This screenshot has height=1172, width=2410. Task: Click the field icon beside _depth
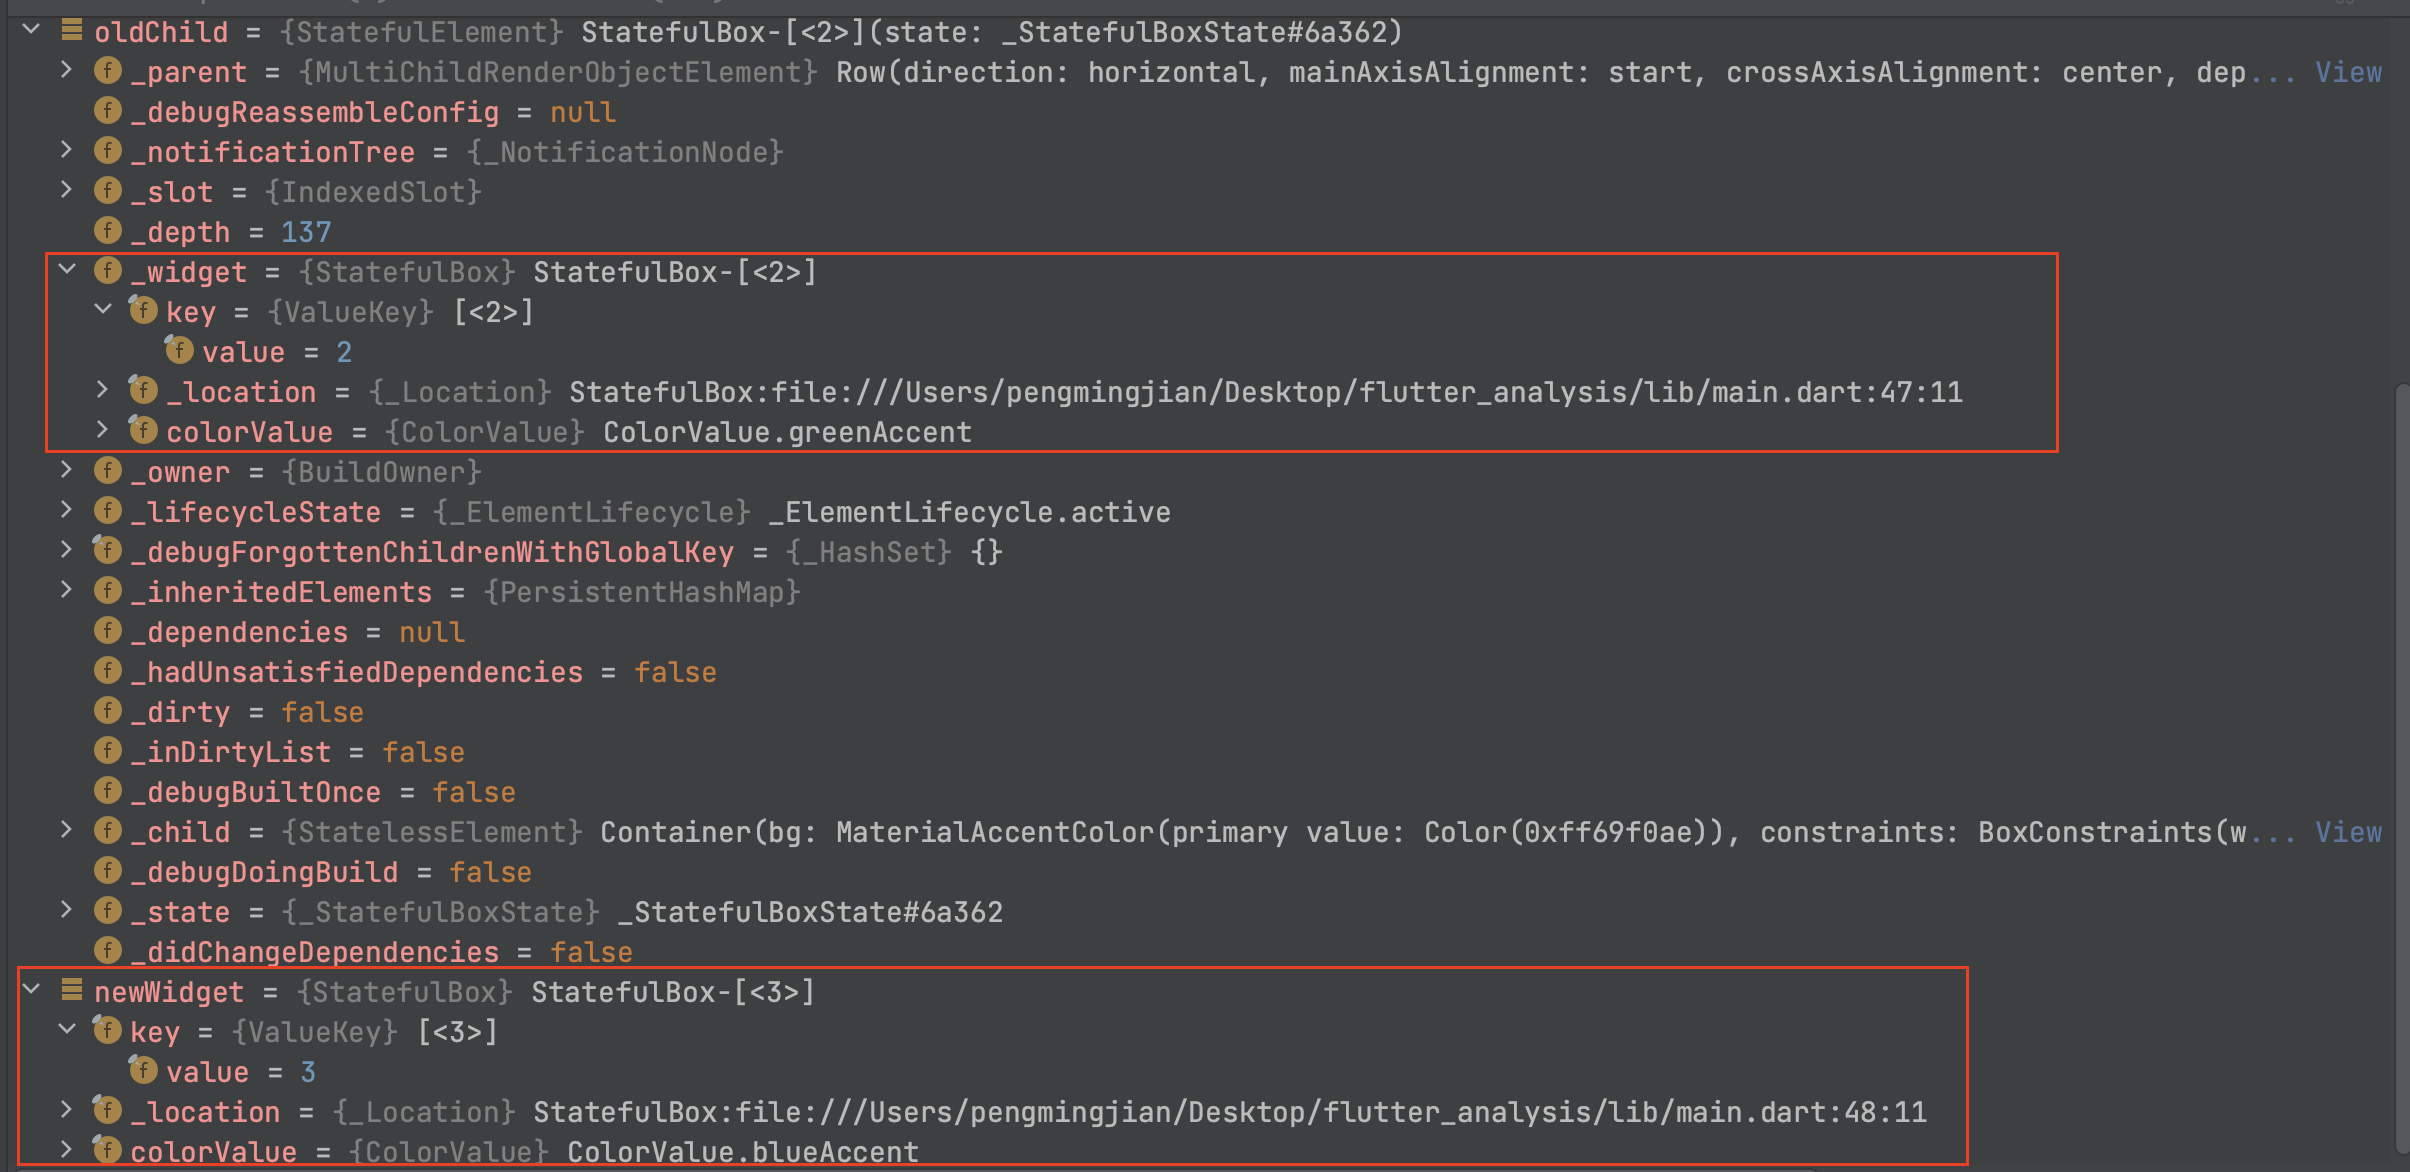point(108,231)
